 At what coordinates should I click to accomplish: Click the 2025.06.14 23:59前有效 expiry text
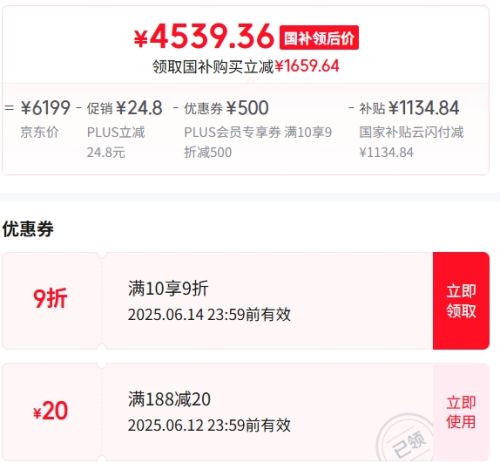point(209,314)
